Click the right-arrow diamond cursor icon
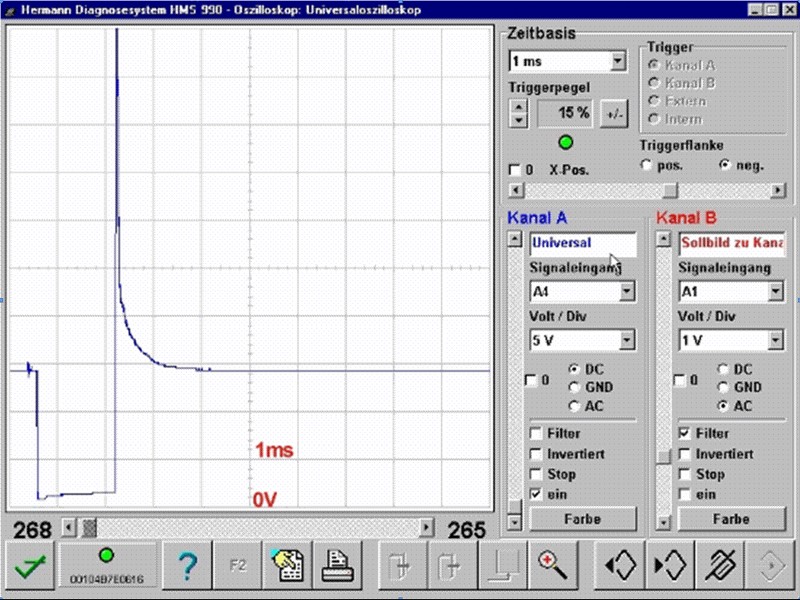The width and height of the screenshot is (800, 600). pyautogui.click(x=670, y=566)
